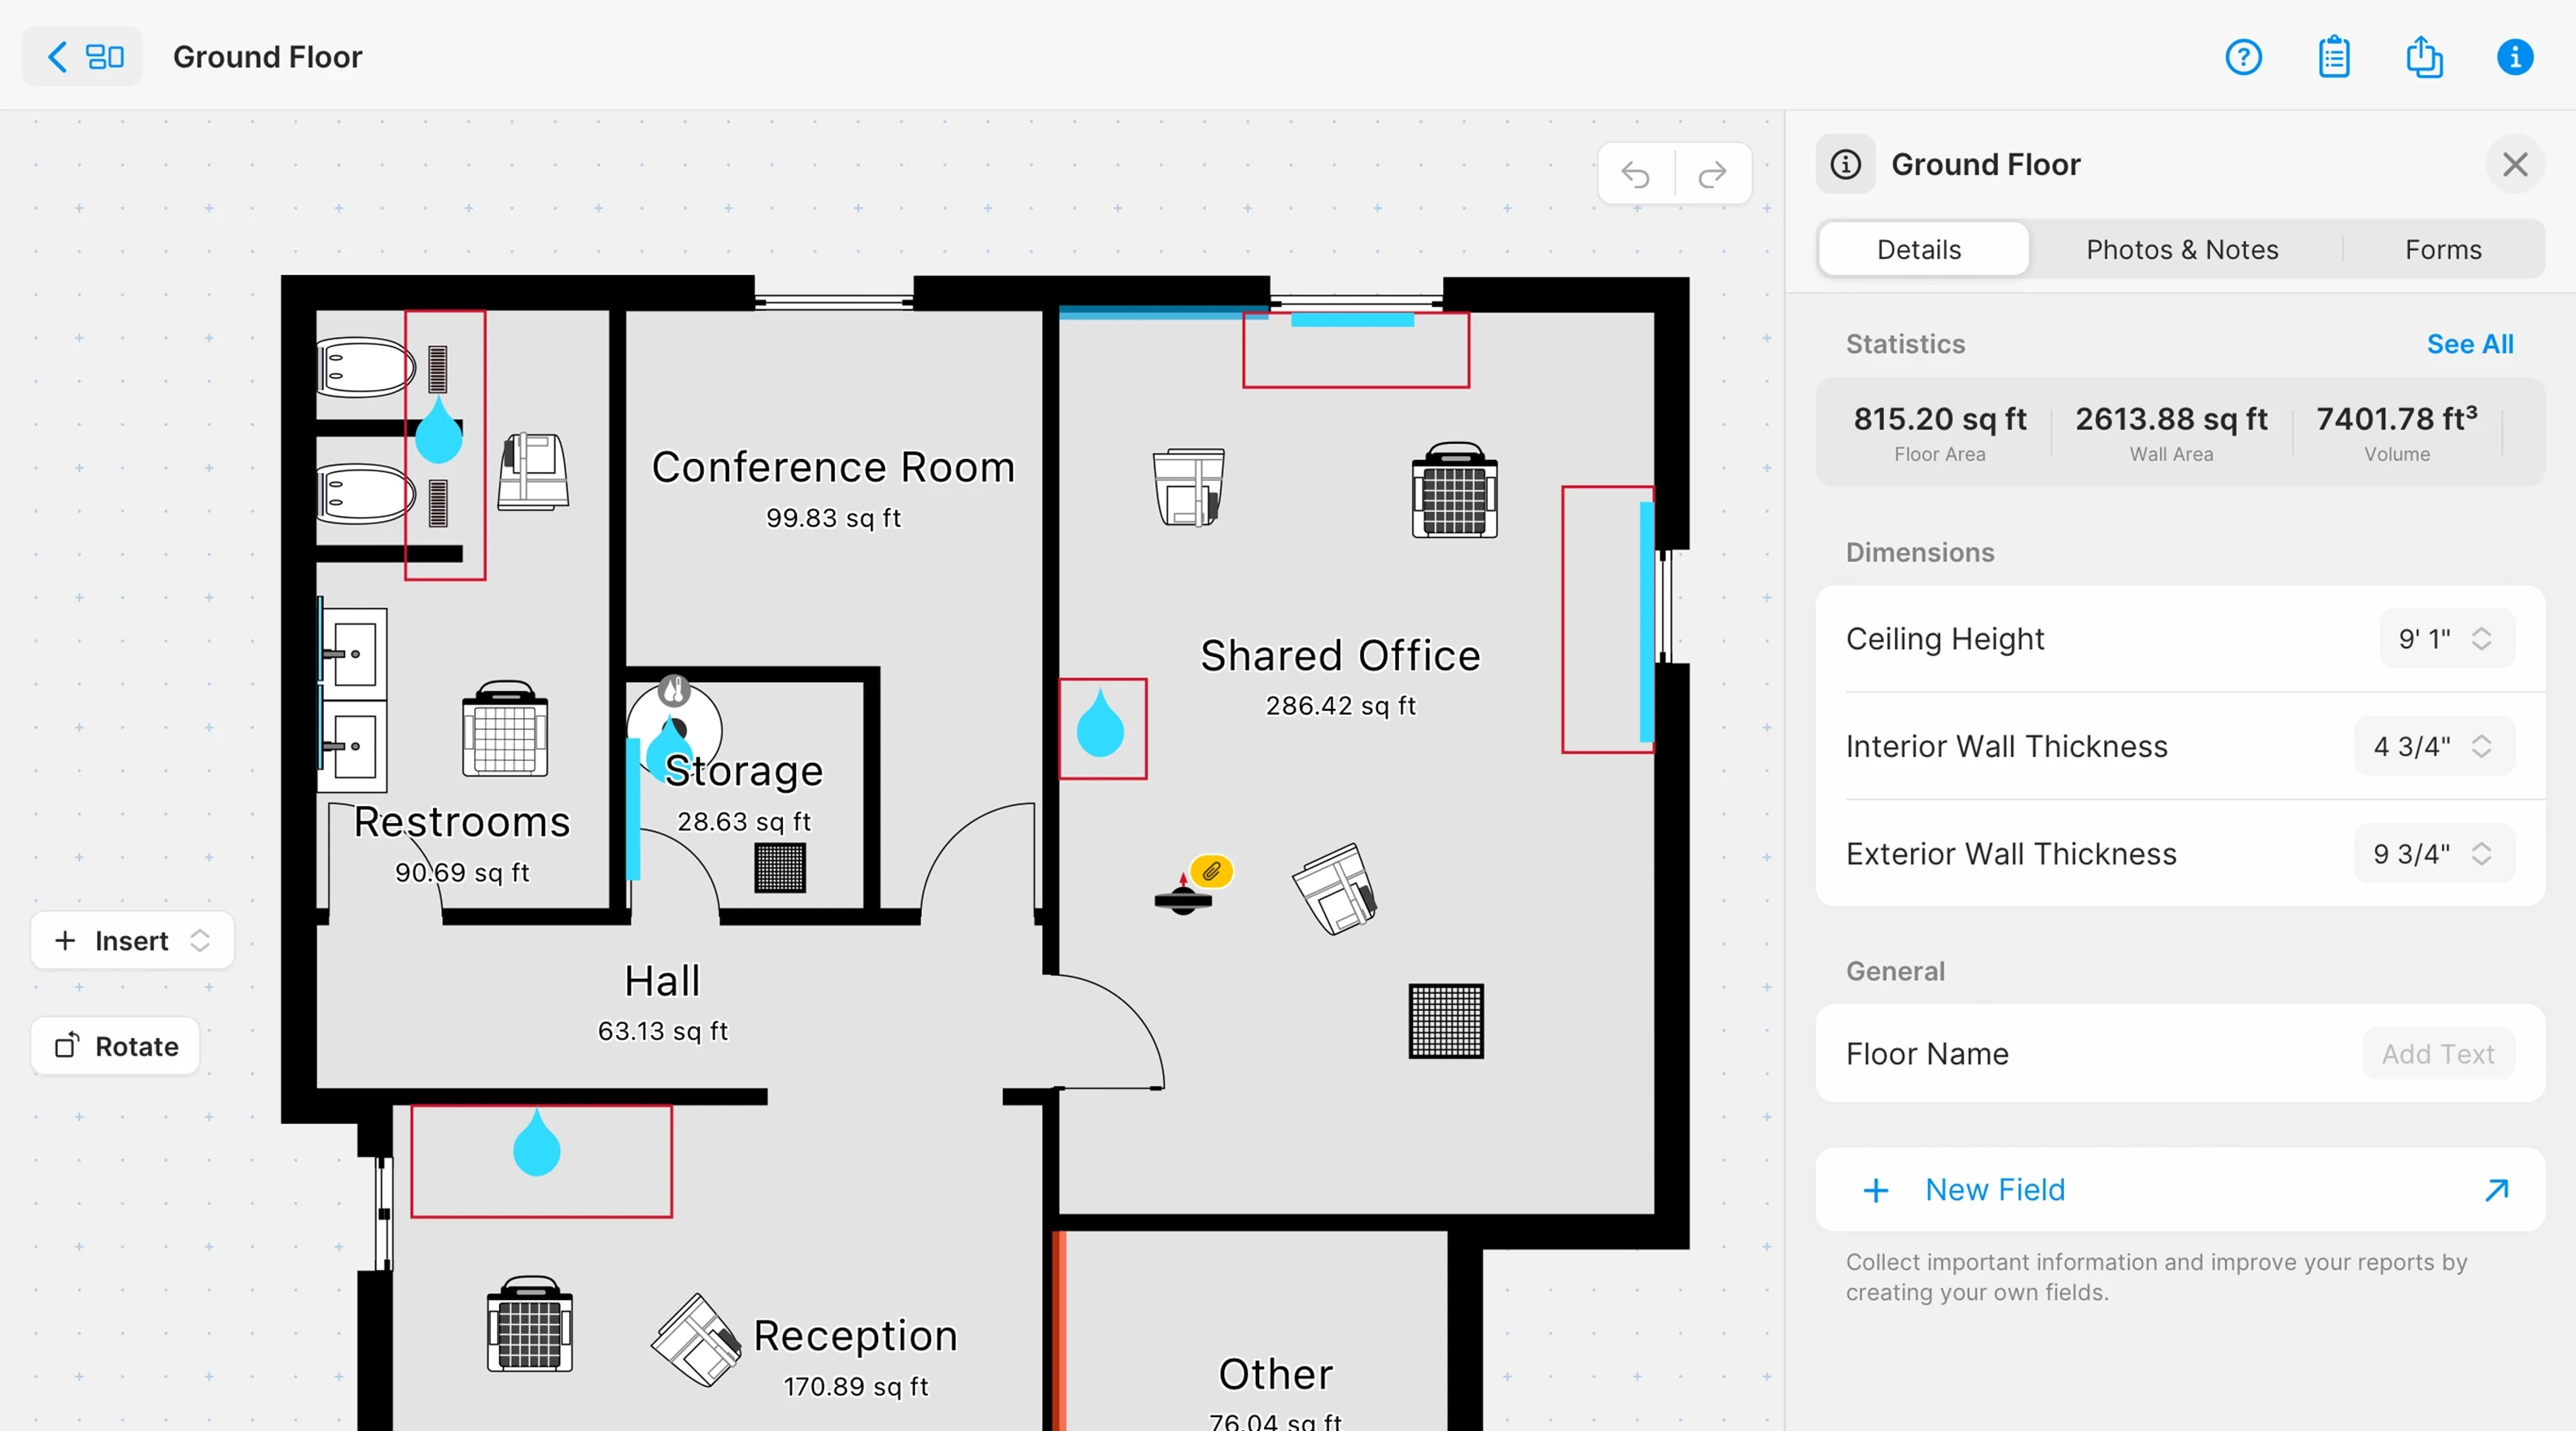Viewport: 2576px width, 1431px height.
Task: Click the See All statistics link
Action: (2469, 344)
